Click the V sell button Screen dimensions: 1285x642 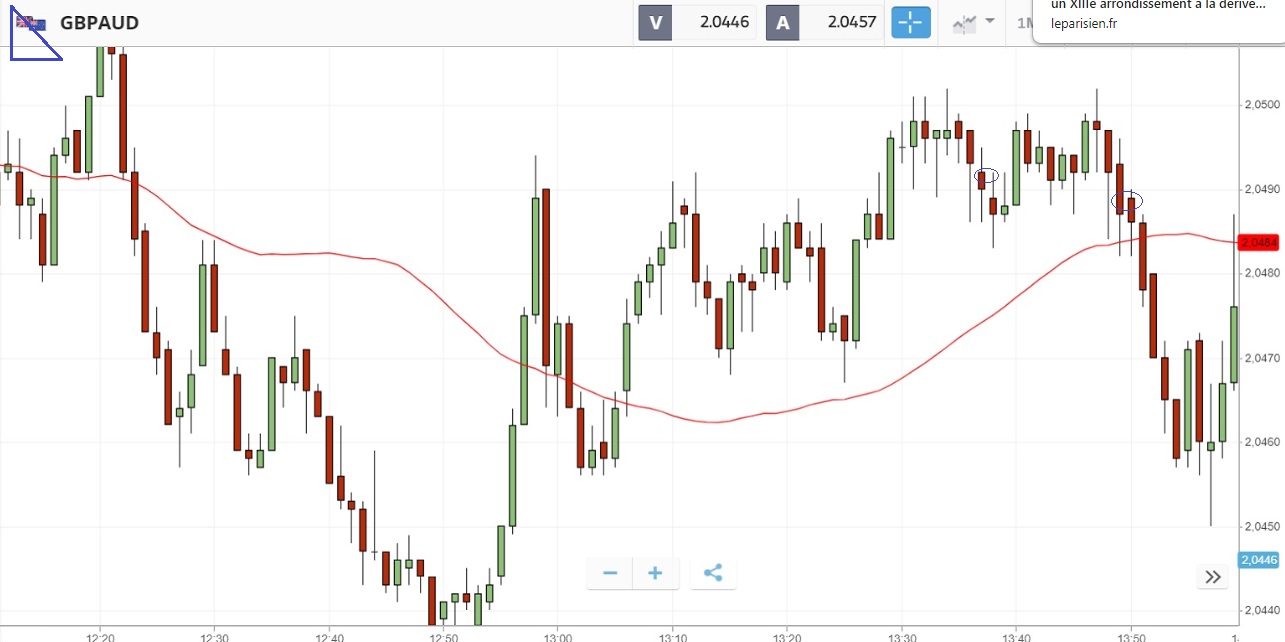pos(656,23)
